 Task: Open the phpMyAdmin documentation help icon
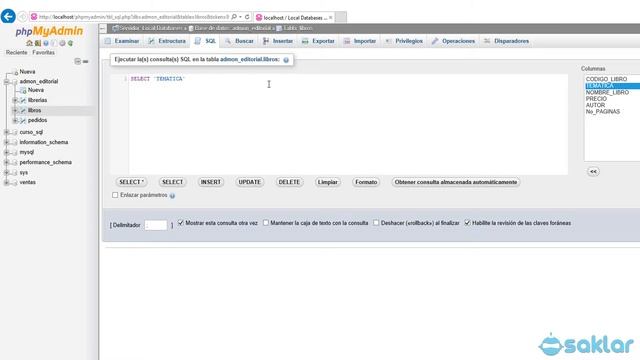coord(46,43)
